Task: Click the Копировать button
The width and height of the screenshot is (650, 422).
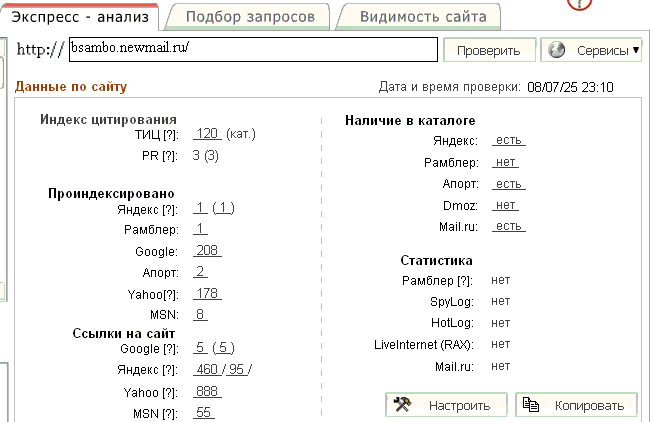Action: (x=576, y=405)
